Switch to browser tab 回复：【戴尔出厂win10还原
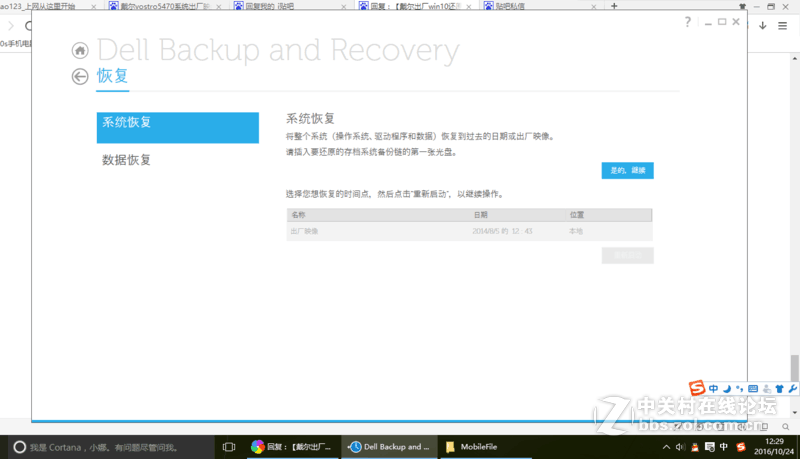 pyautogui.click(x=414, y=6)
